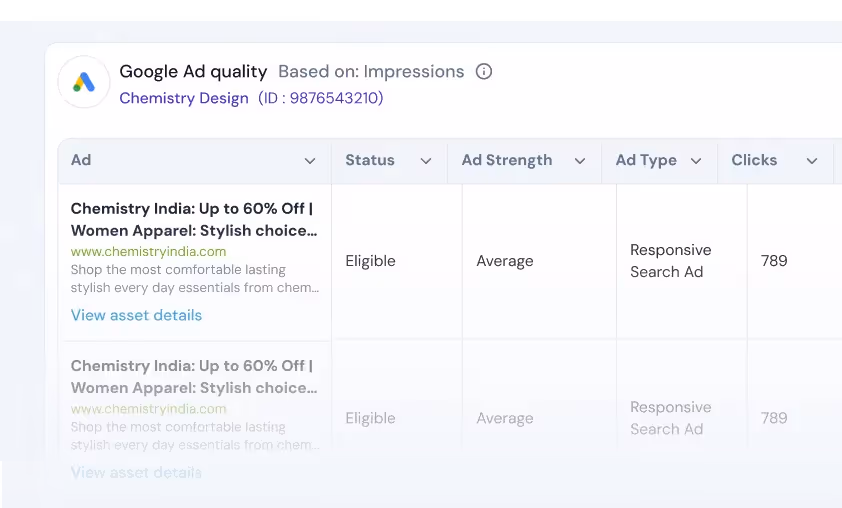842x508 pixels.
Task: Click the second row's ad headline
Action: click(194, 376)
